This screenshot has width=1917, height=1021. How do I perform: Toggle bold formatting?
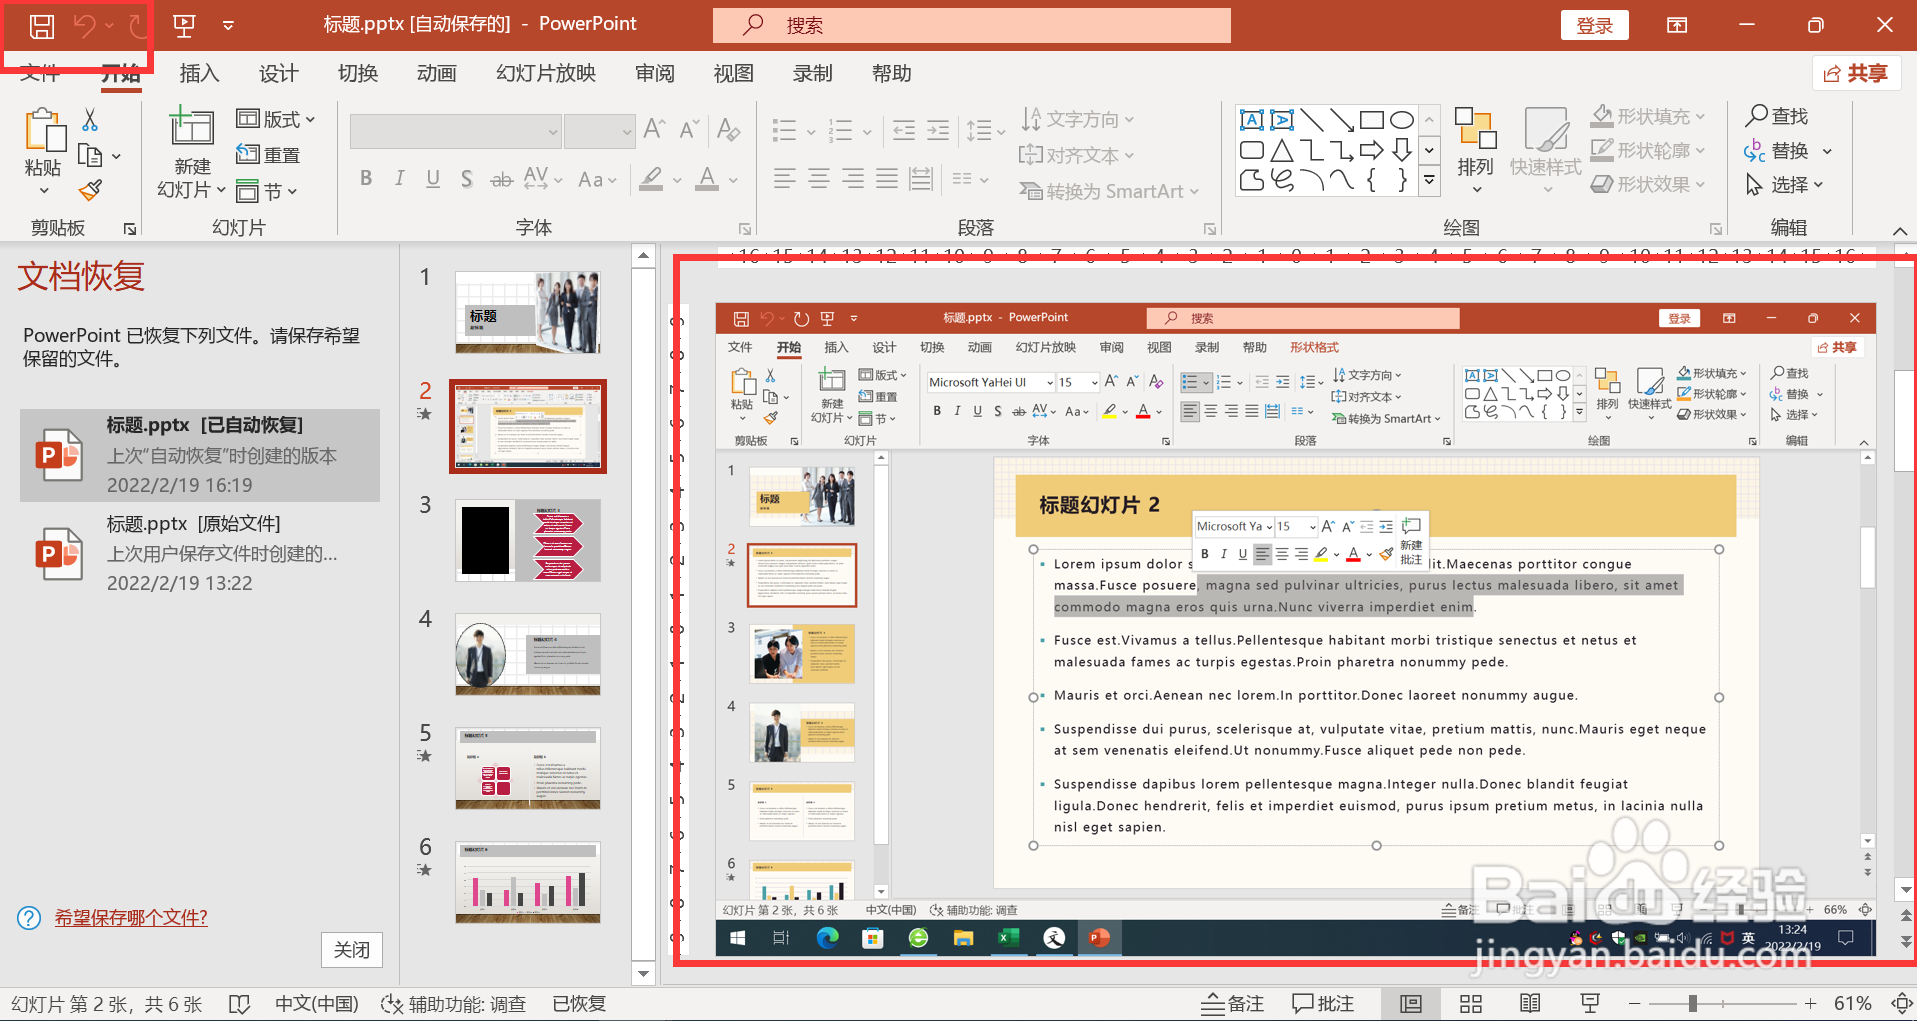point(366,179)
